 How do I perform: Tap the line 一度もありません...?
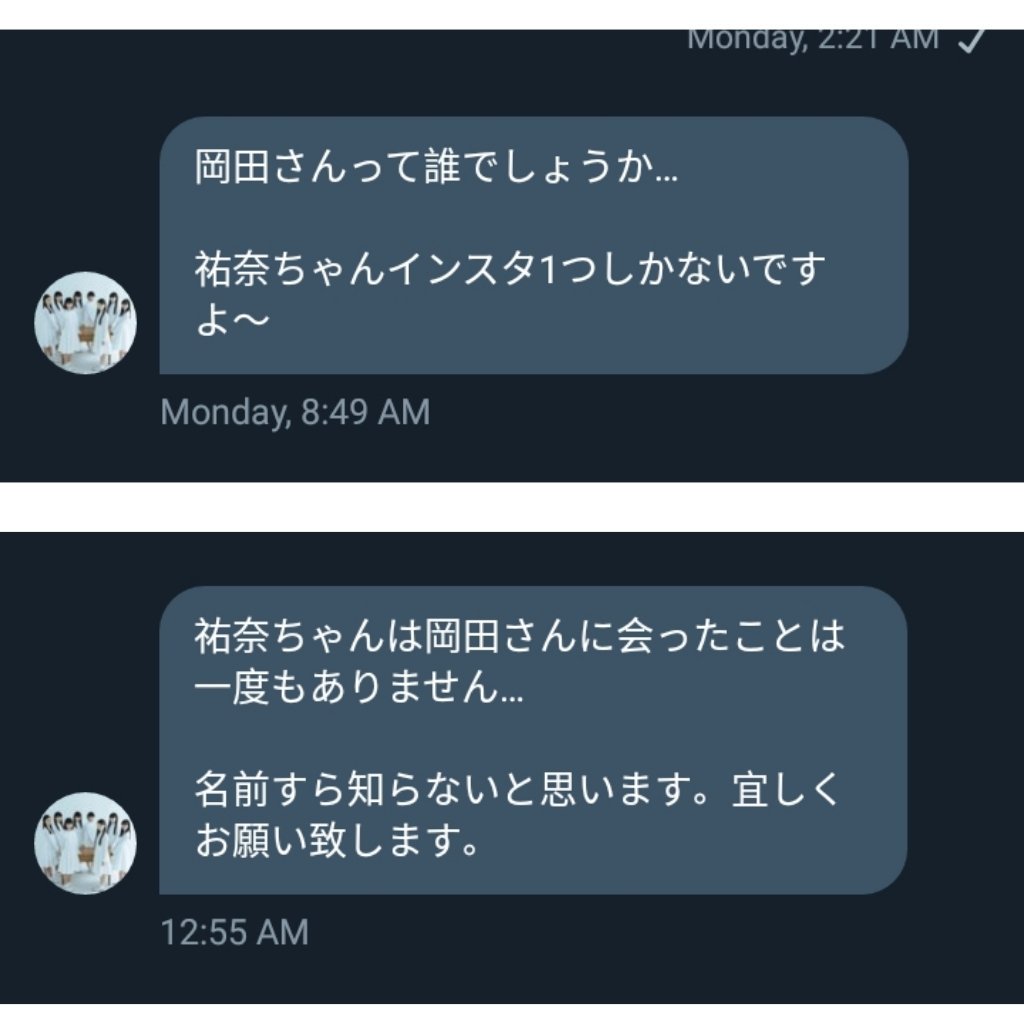coord(359,687)
